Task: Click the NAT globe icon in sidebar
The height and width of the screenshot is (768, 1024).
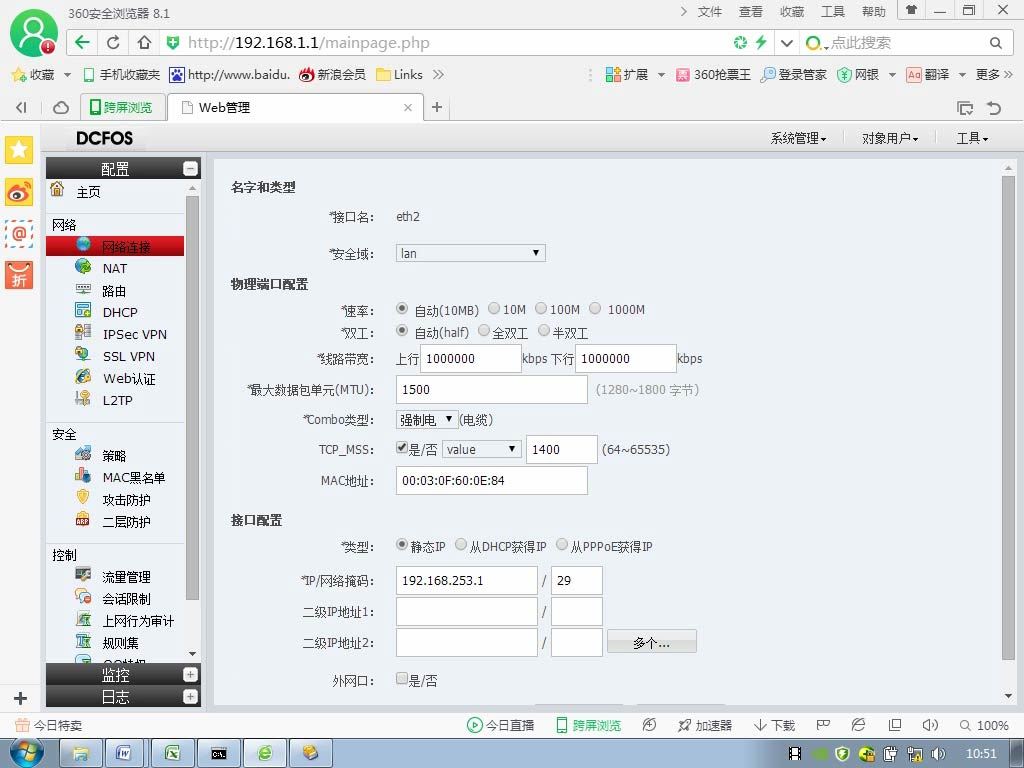Action: [x=83, y=266]
